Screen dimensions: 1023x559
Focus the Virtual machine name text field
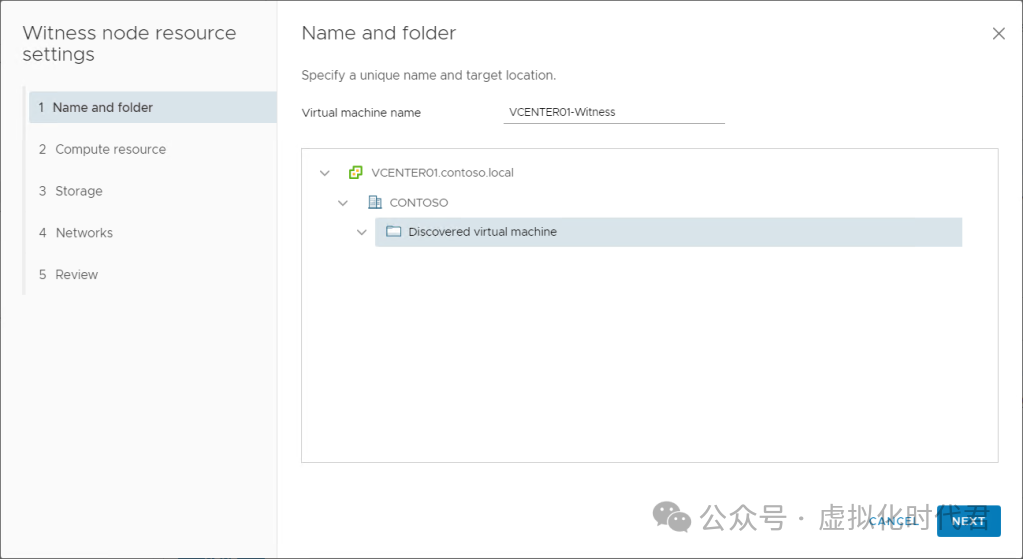(613, 113)
